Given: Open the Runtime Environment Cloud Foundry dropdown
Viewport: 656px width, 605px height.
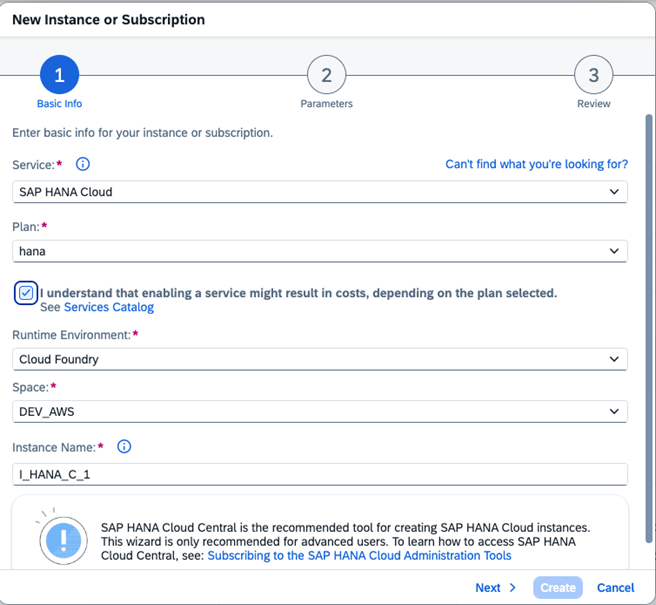Looking at the screenshot, I should pos(322,359).
